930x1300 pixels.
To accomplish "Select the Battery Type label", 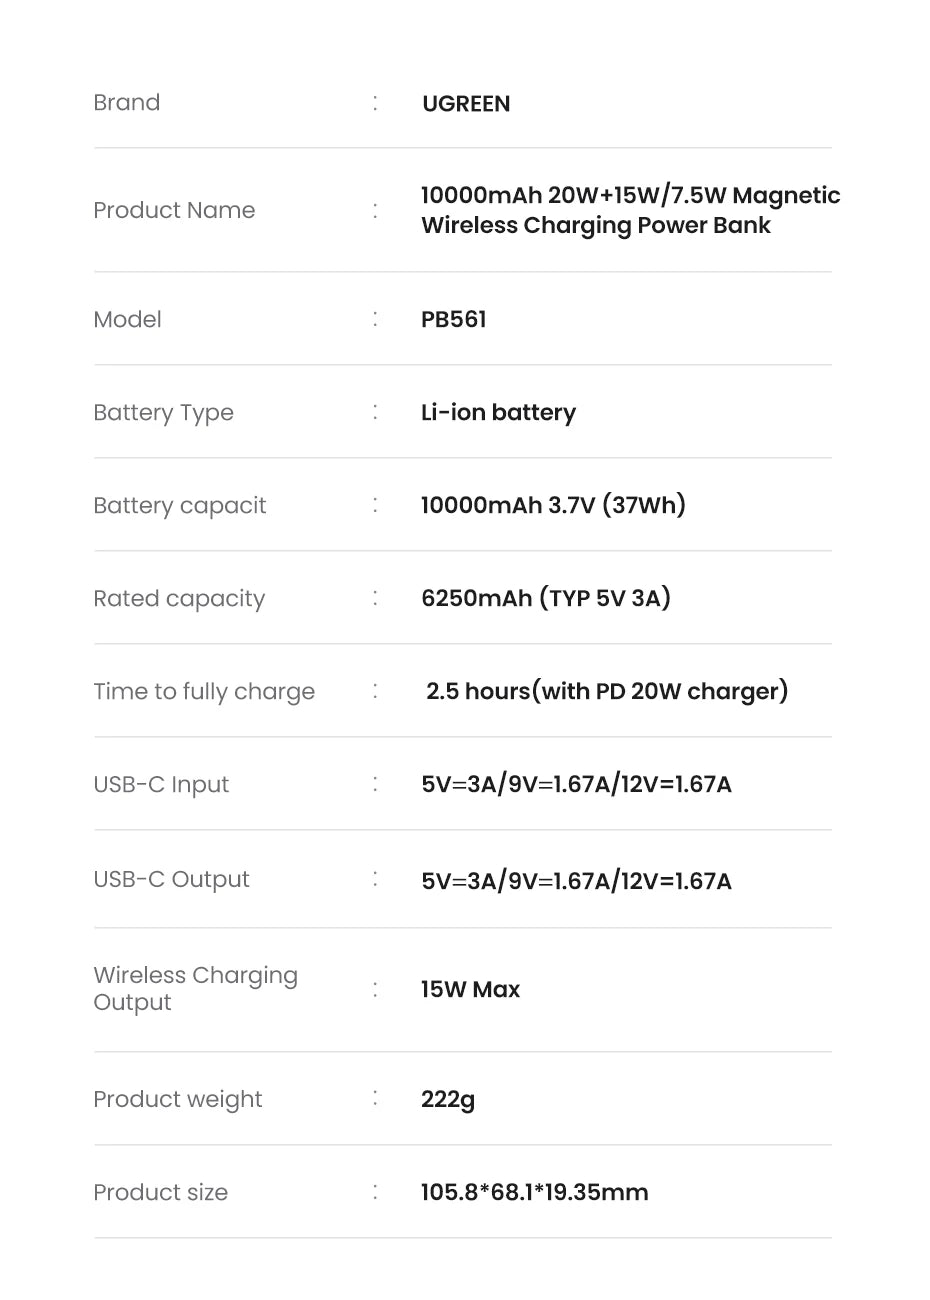I will (163, 413).
